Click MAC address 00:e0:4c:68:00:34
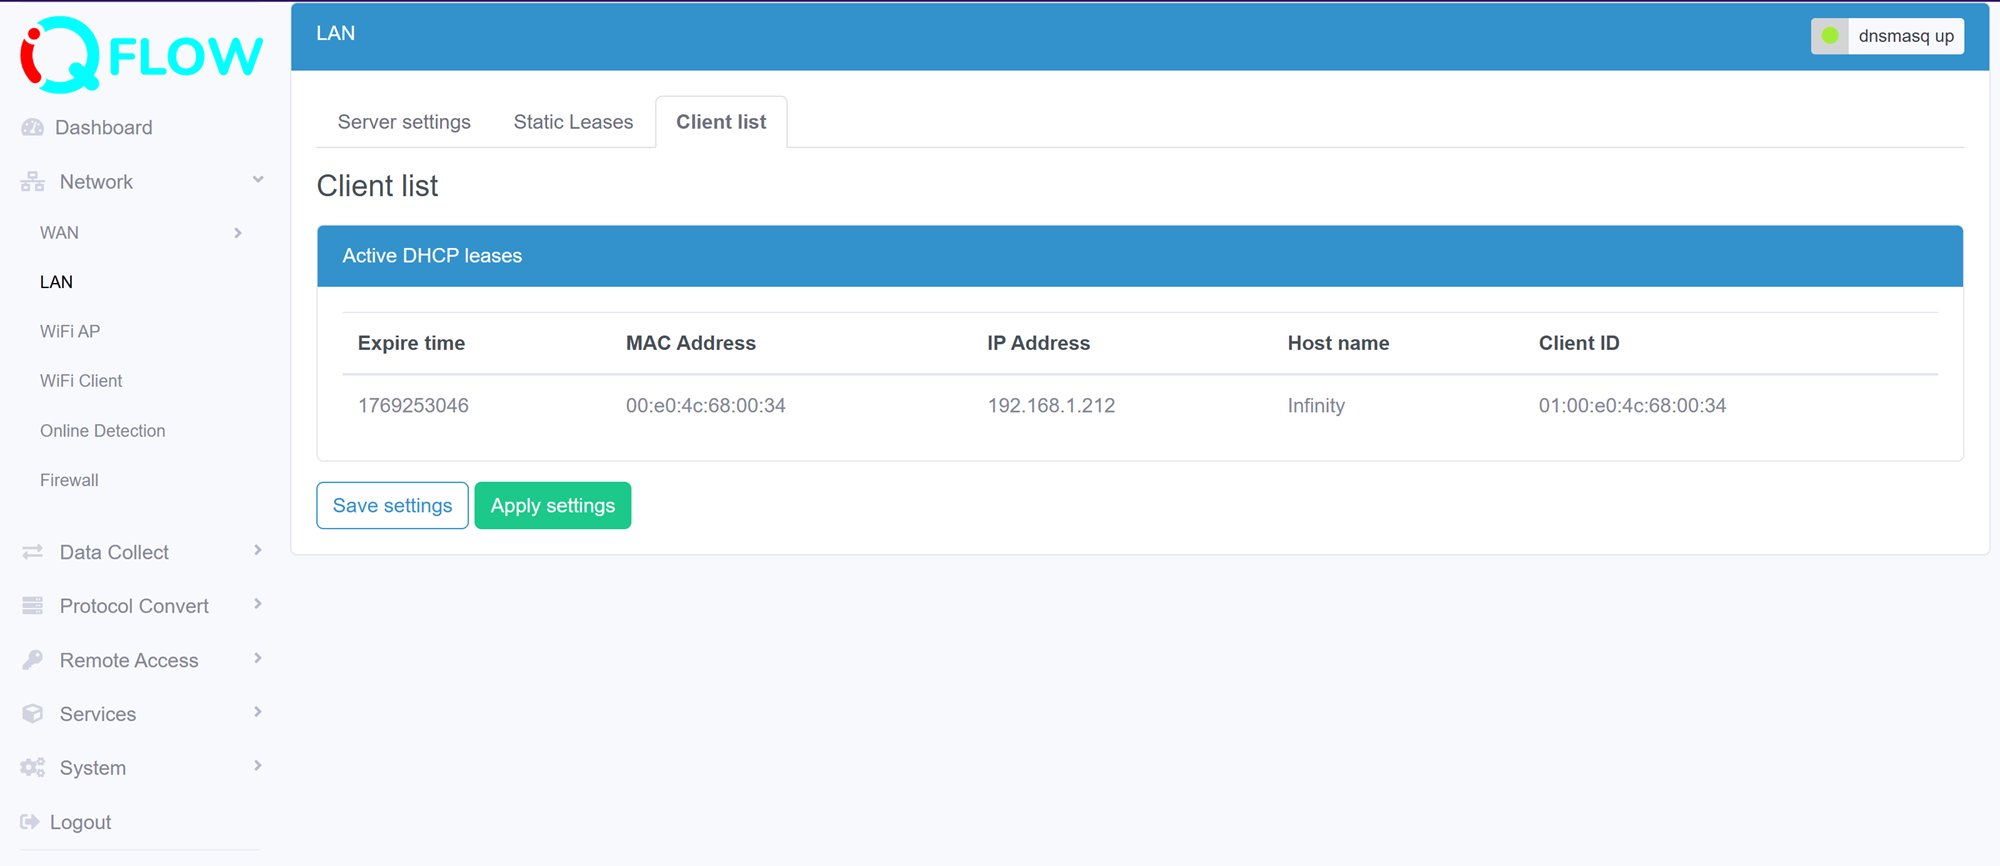The image size is (2000, 866). pos(706,405)
